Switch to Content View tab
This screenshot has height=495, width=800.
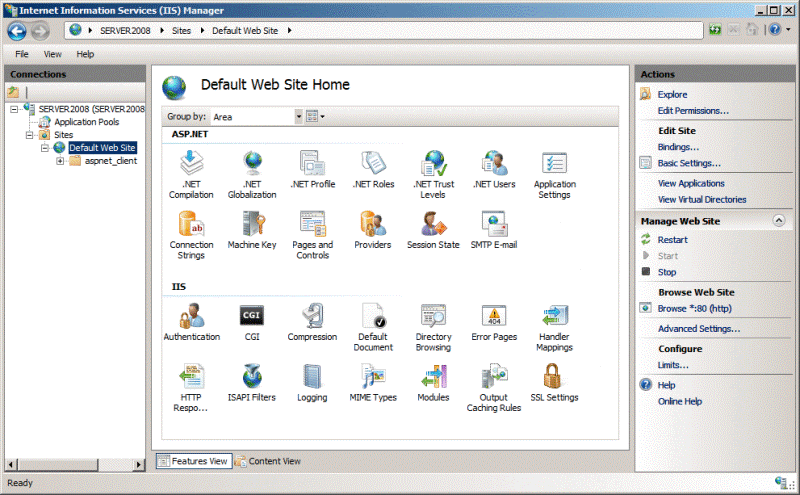(268, 461)
